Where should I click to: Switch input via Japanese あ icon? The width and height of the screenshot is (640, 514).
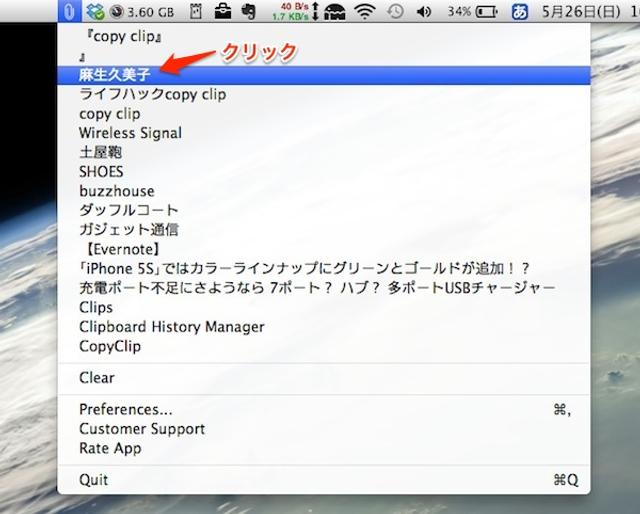click(520, 11)
